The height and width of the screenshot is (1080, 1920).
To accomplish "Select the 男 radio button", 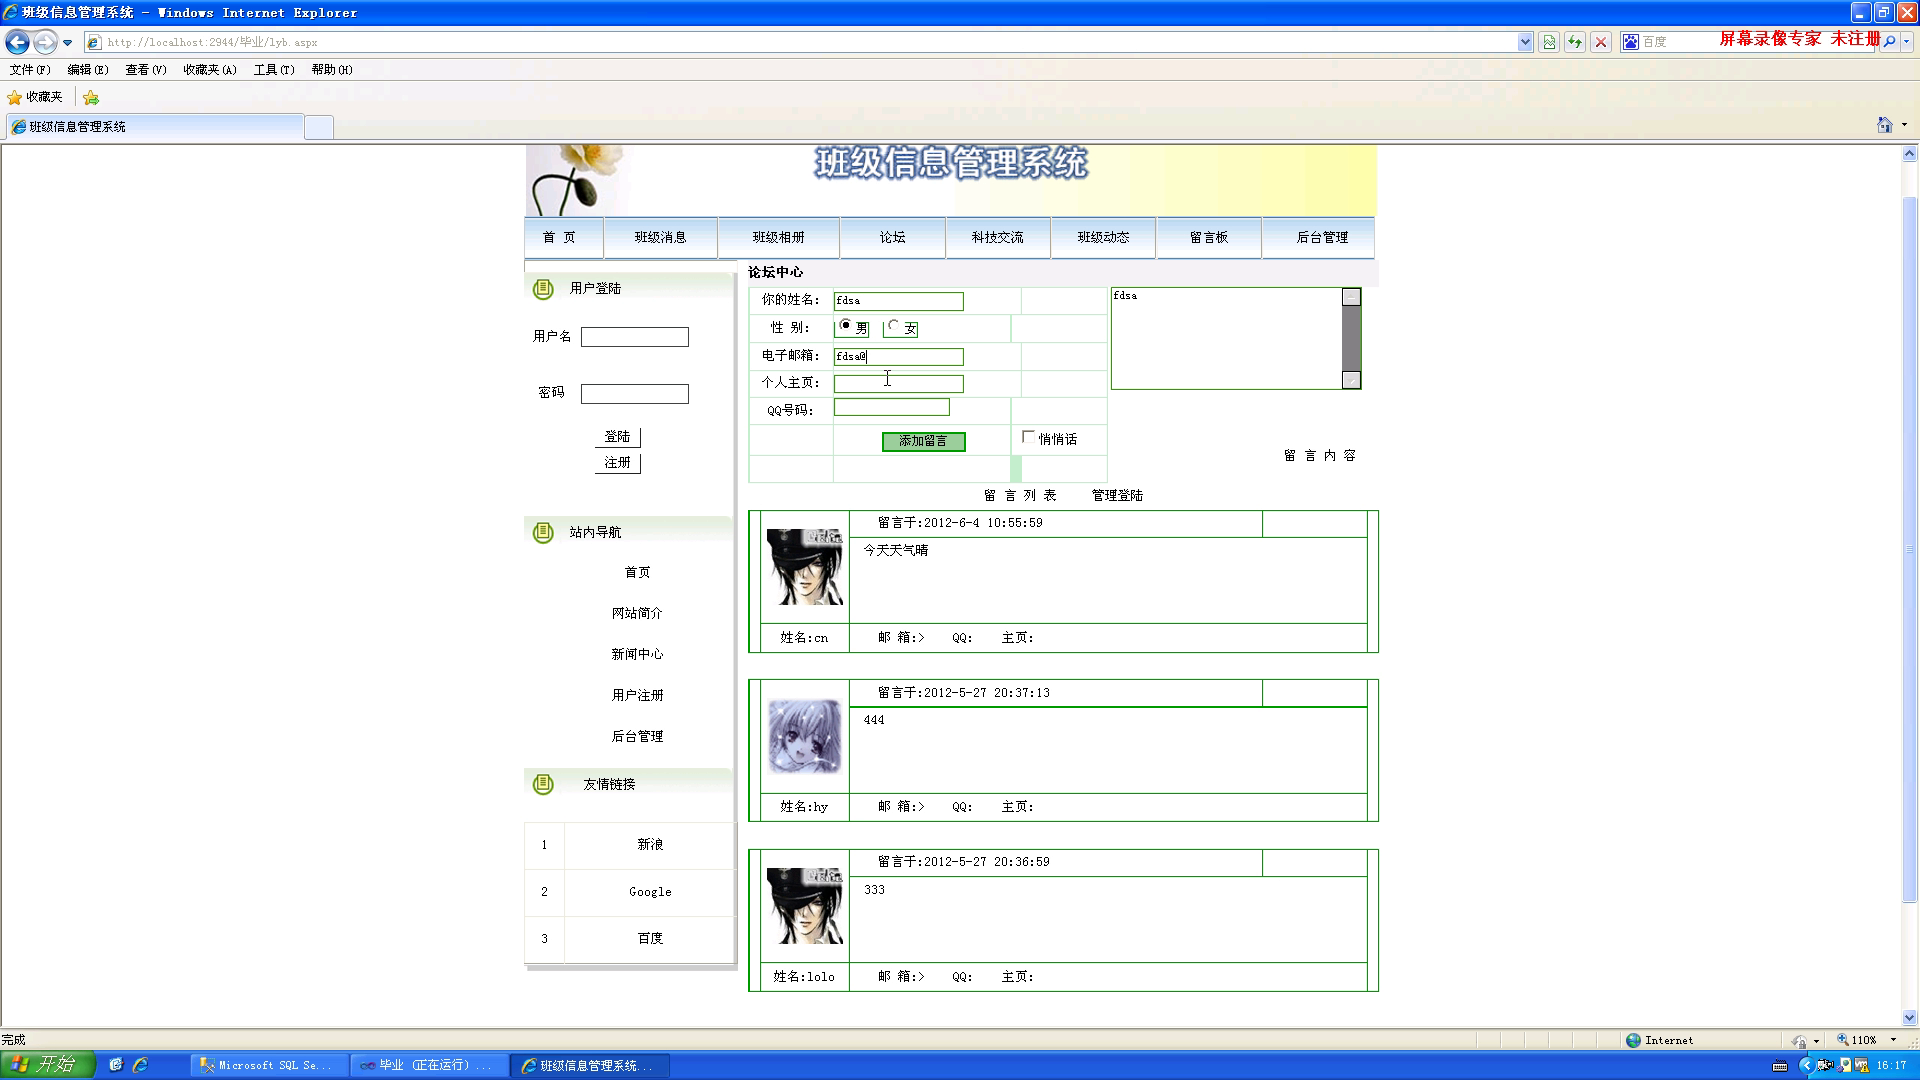I will click(x=846, y=326).
